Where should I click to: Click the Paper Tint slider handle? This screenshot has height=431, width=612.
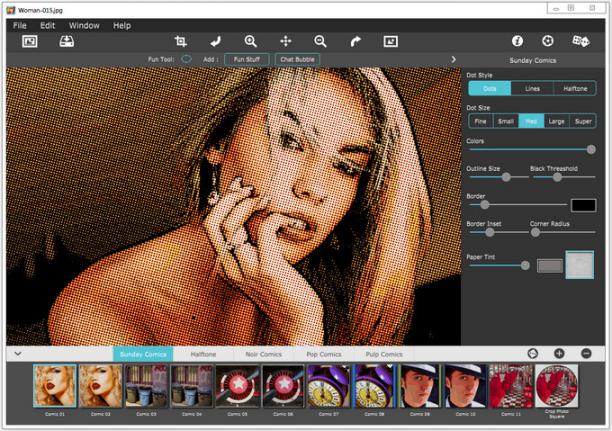525,265
